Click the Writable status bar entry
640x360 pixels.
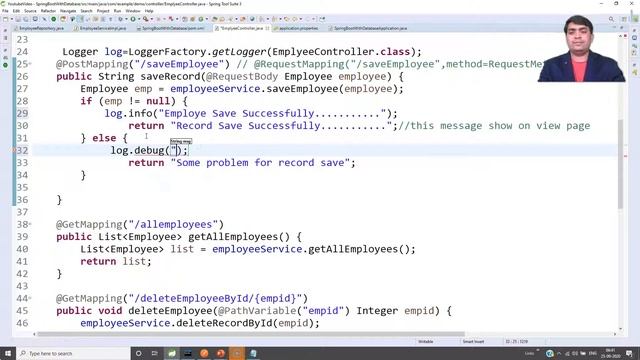426,341
